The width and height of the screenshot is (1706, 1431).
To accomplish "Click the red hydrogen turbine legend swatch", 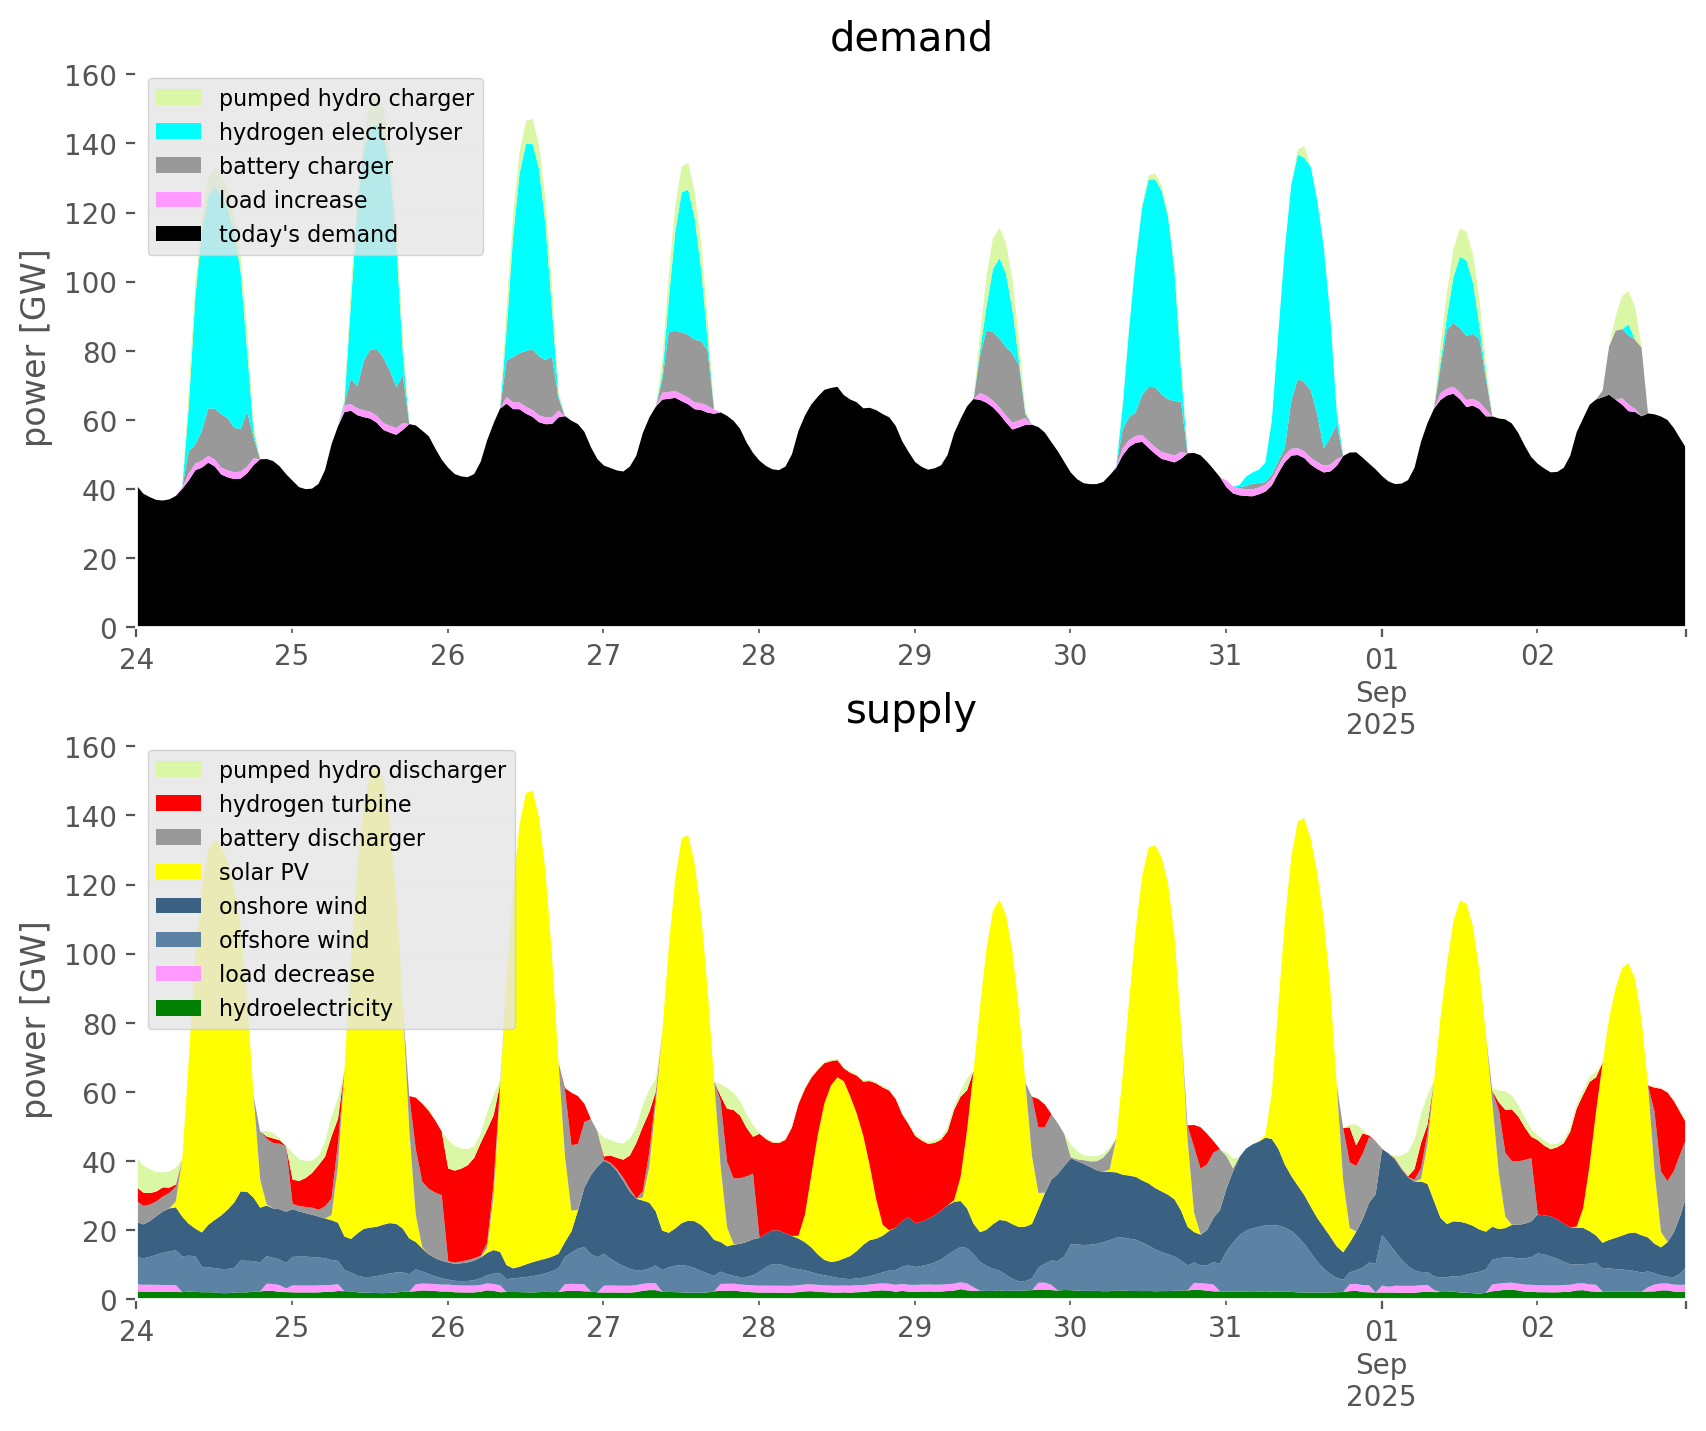I will 179,804.
